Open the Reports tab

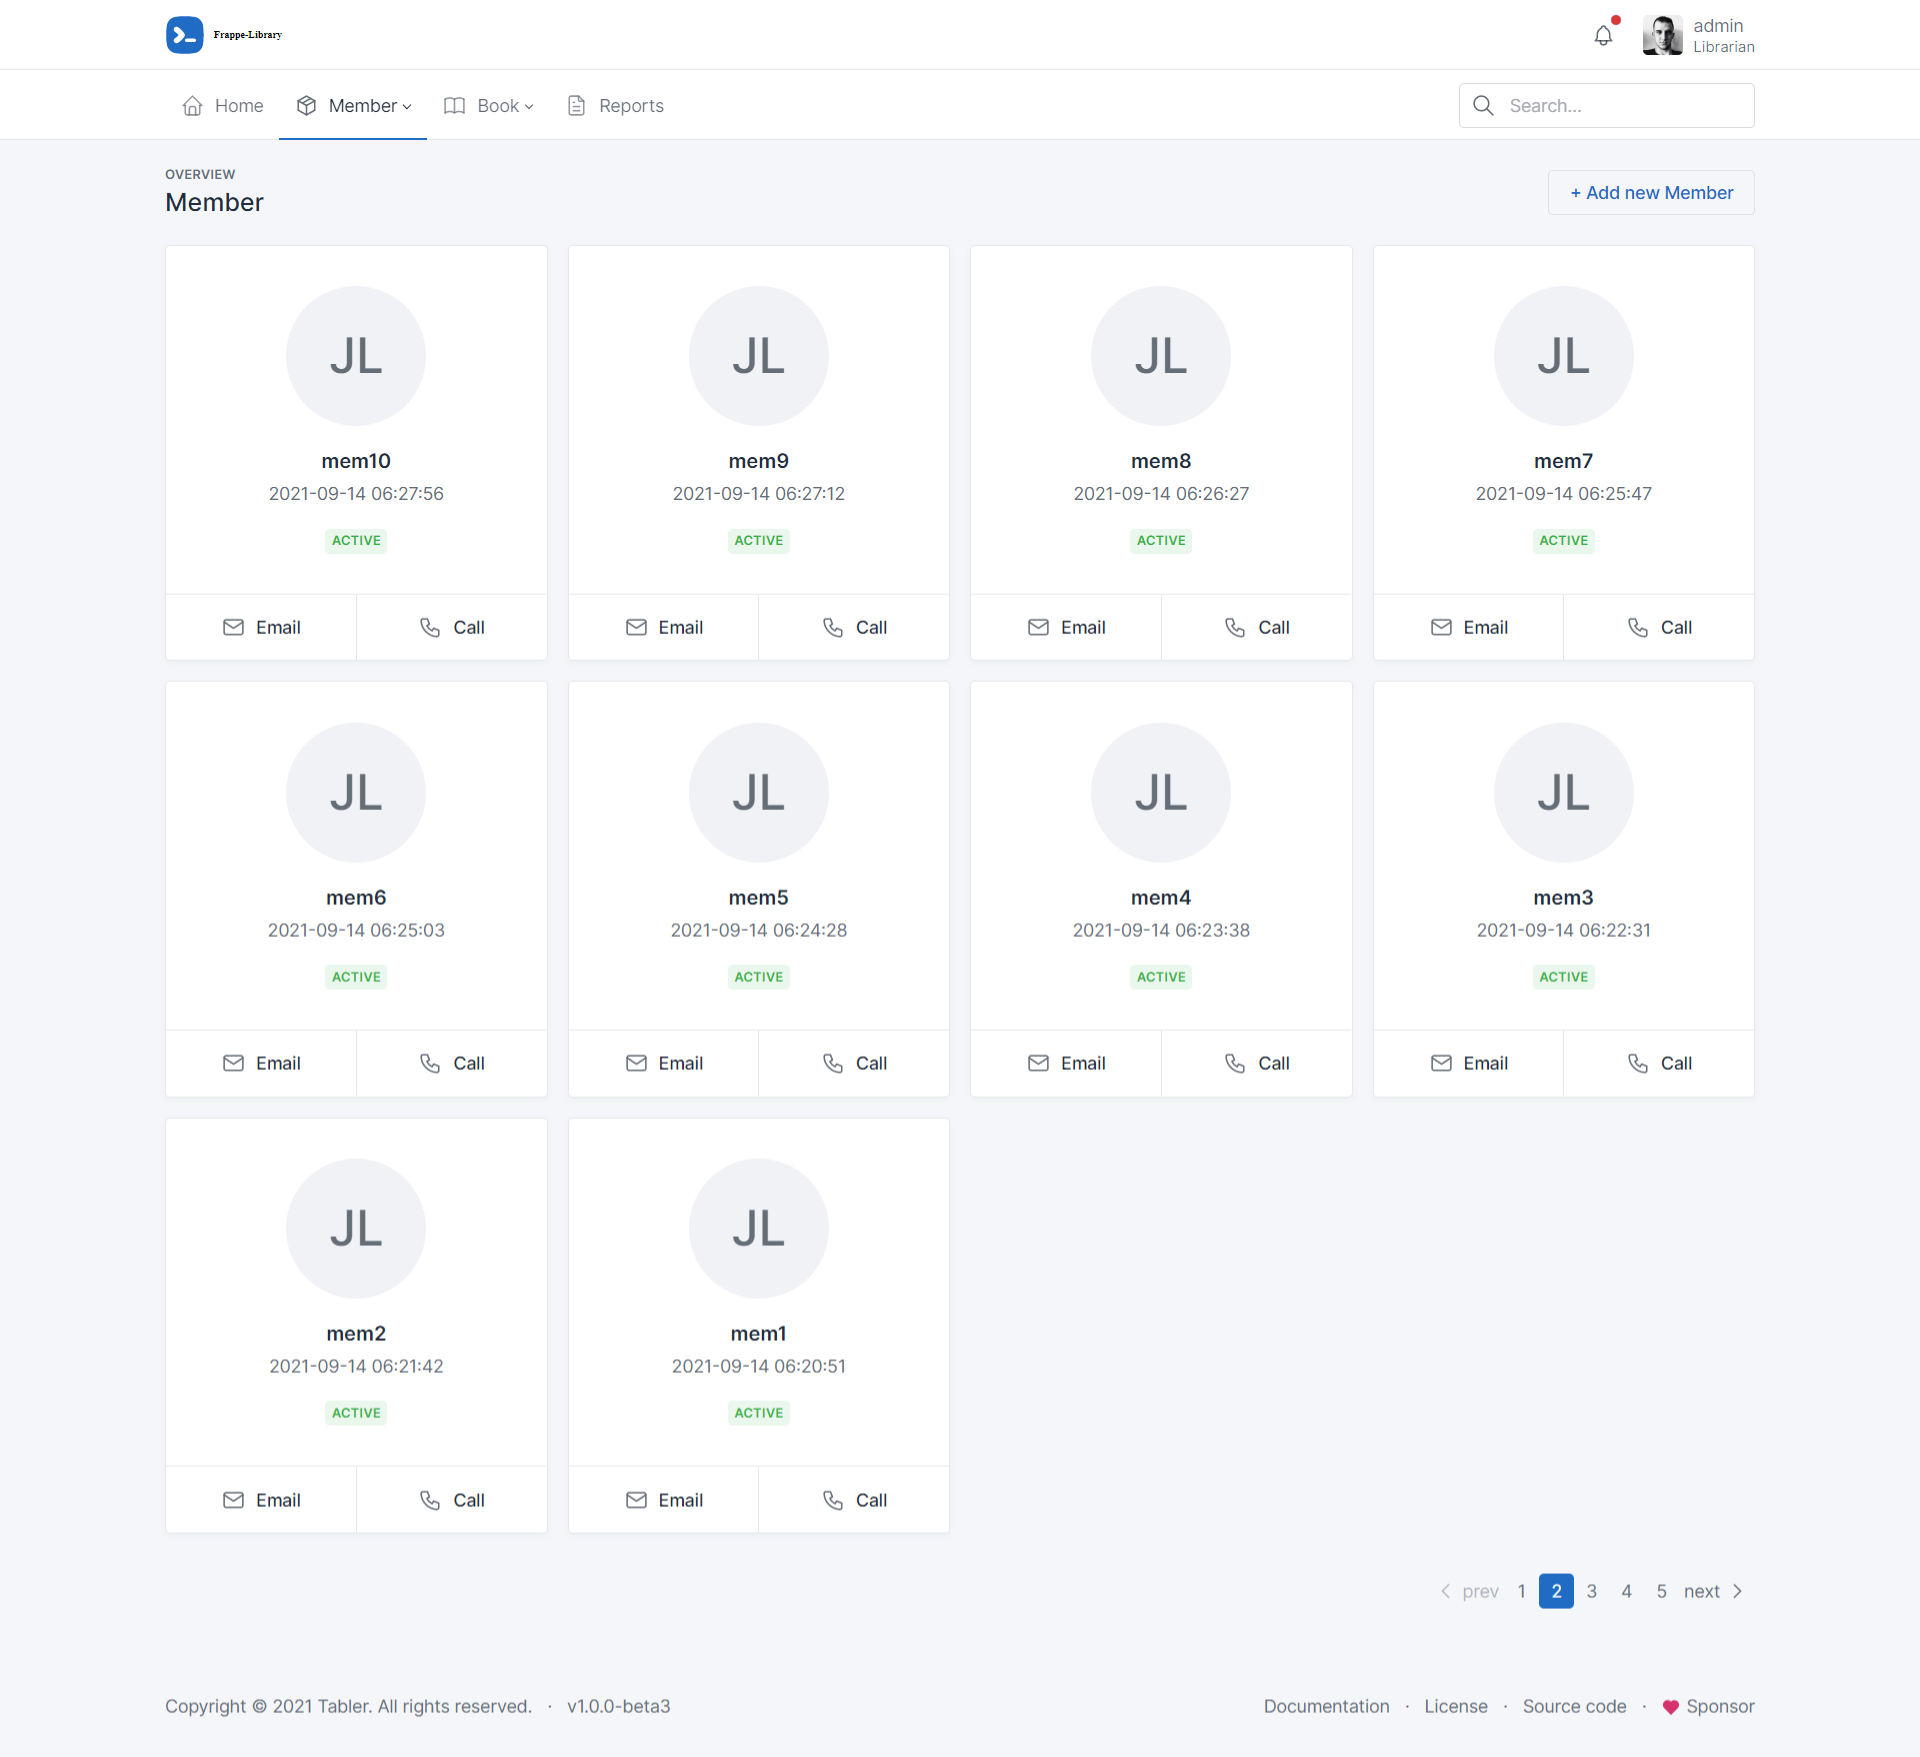[630, 106]
